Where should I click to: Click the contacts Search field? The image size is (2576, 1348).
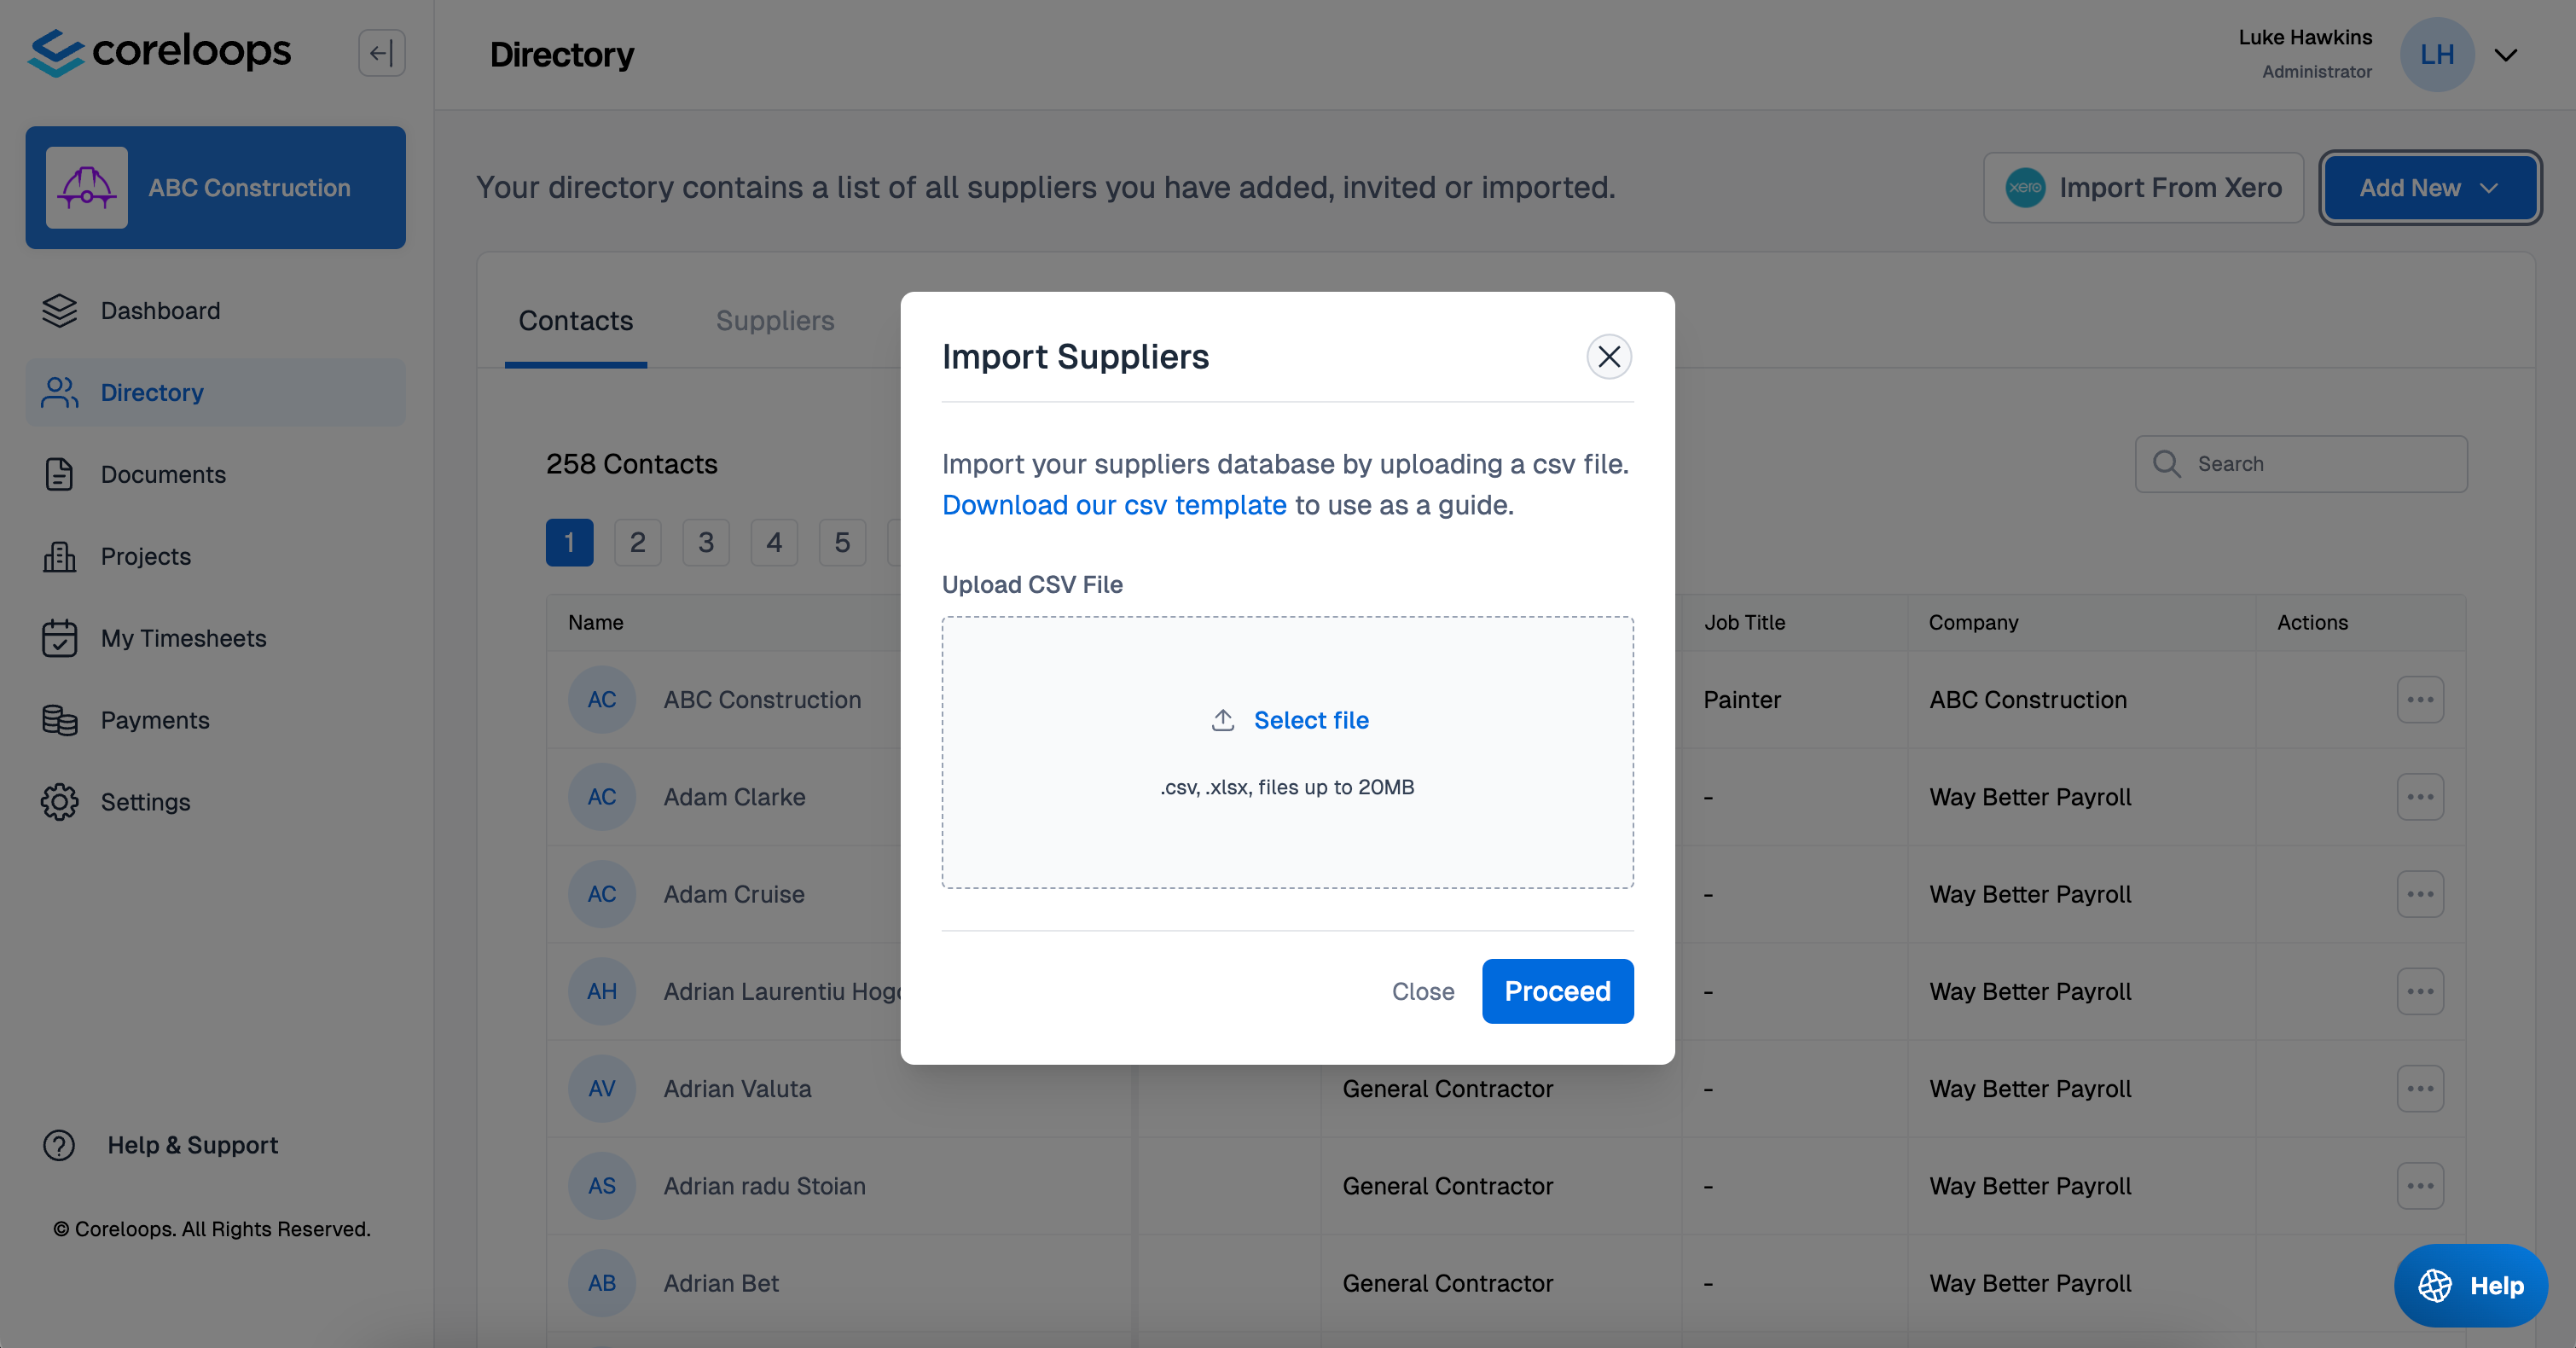point(2301,464)
